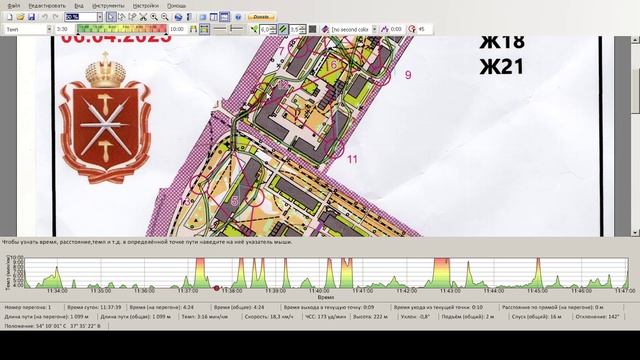The image size is (640, 360).
Task: Open the Помощь menu
Action: click(176, 6)
